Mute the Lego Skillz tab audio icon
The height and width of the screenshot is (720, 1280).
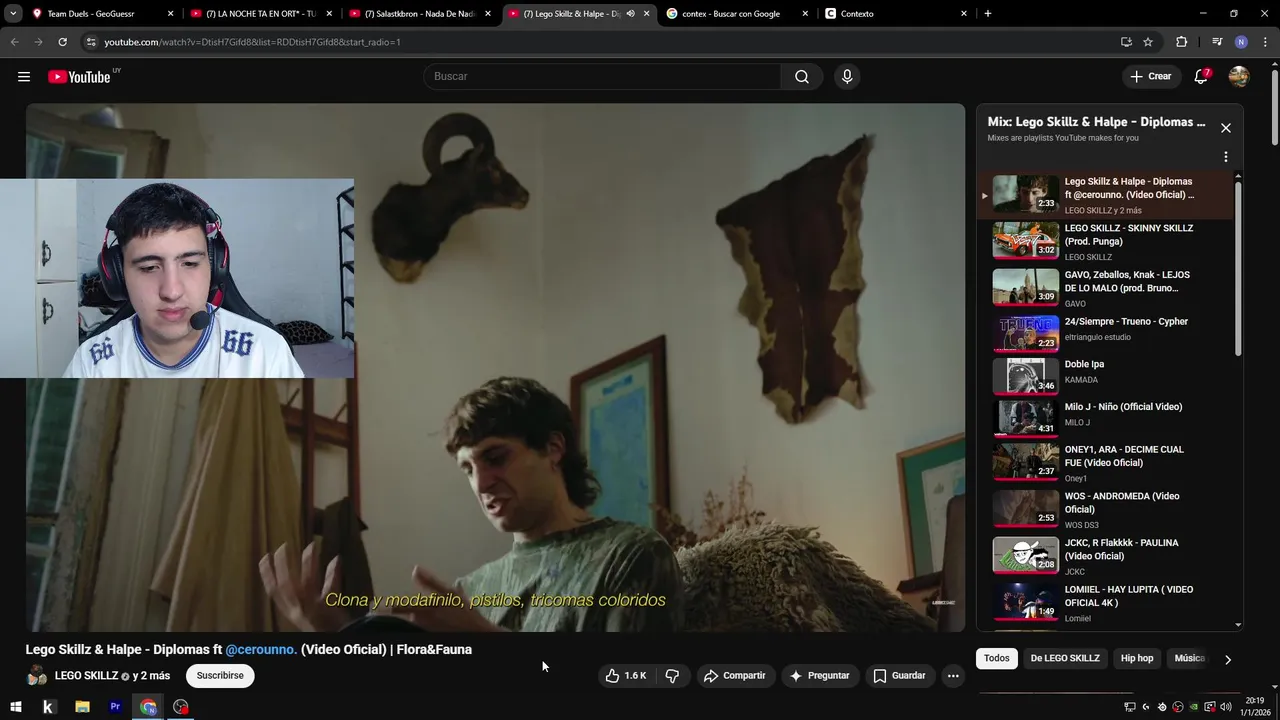tap(630, 14)
